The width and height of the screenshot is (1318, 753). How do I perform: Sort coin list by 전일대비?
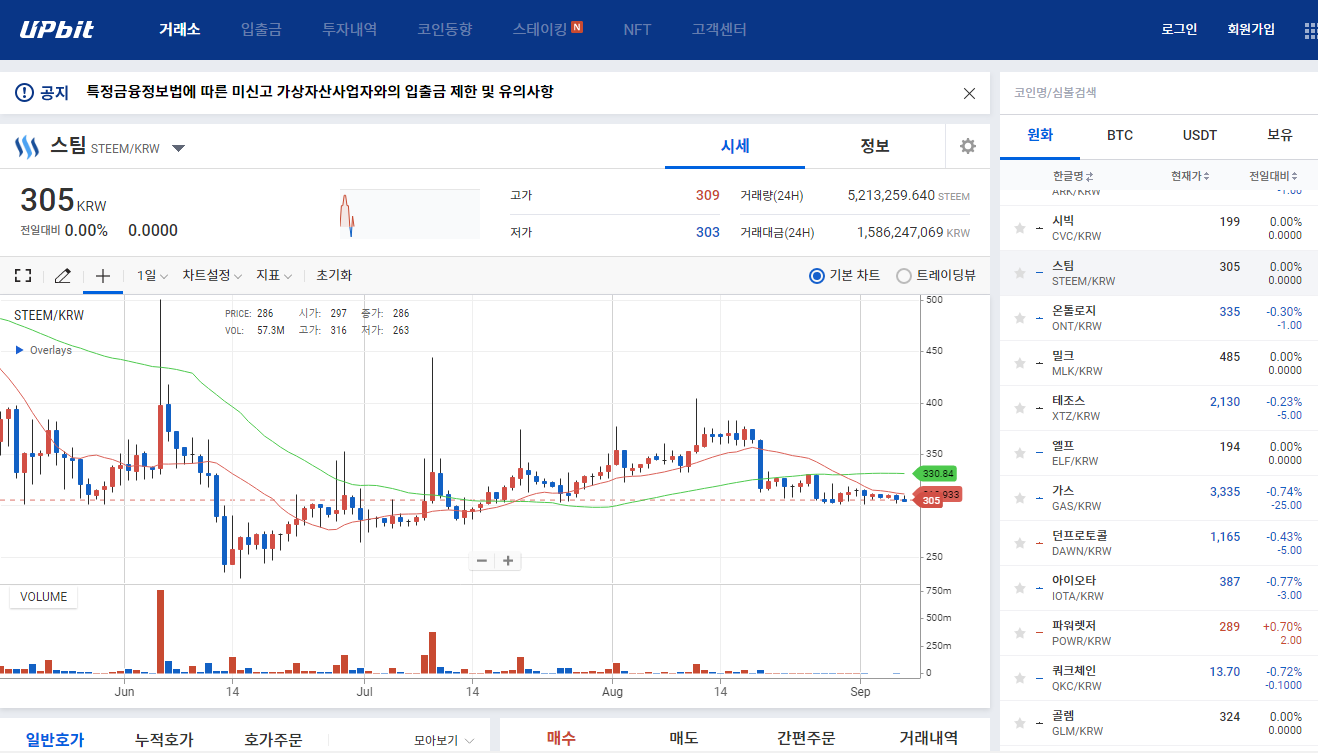click(1275, 176)
